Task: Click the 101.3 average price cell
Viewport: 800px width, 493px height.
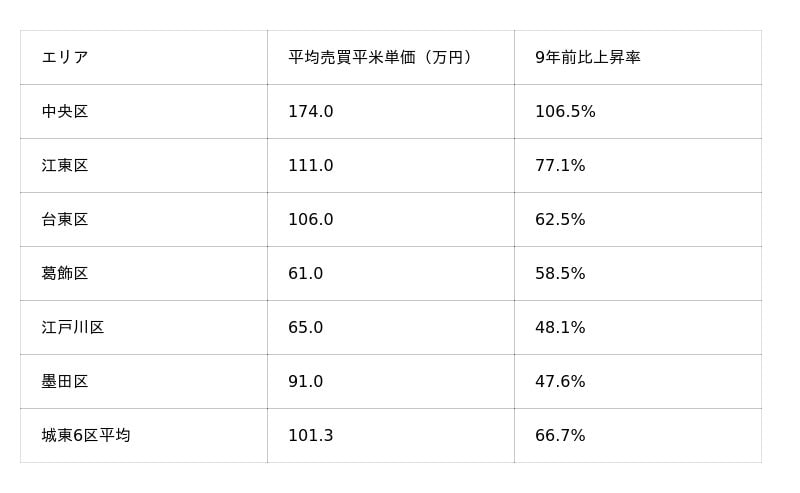Action: click(x=311, y=436)
